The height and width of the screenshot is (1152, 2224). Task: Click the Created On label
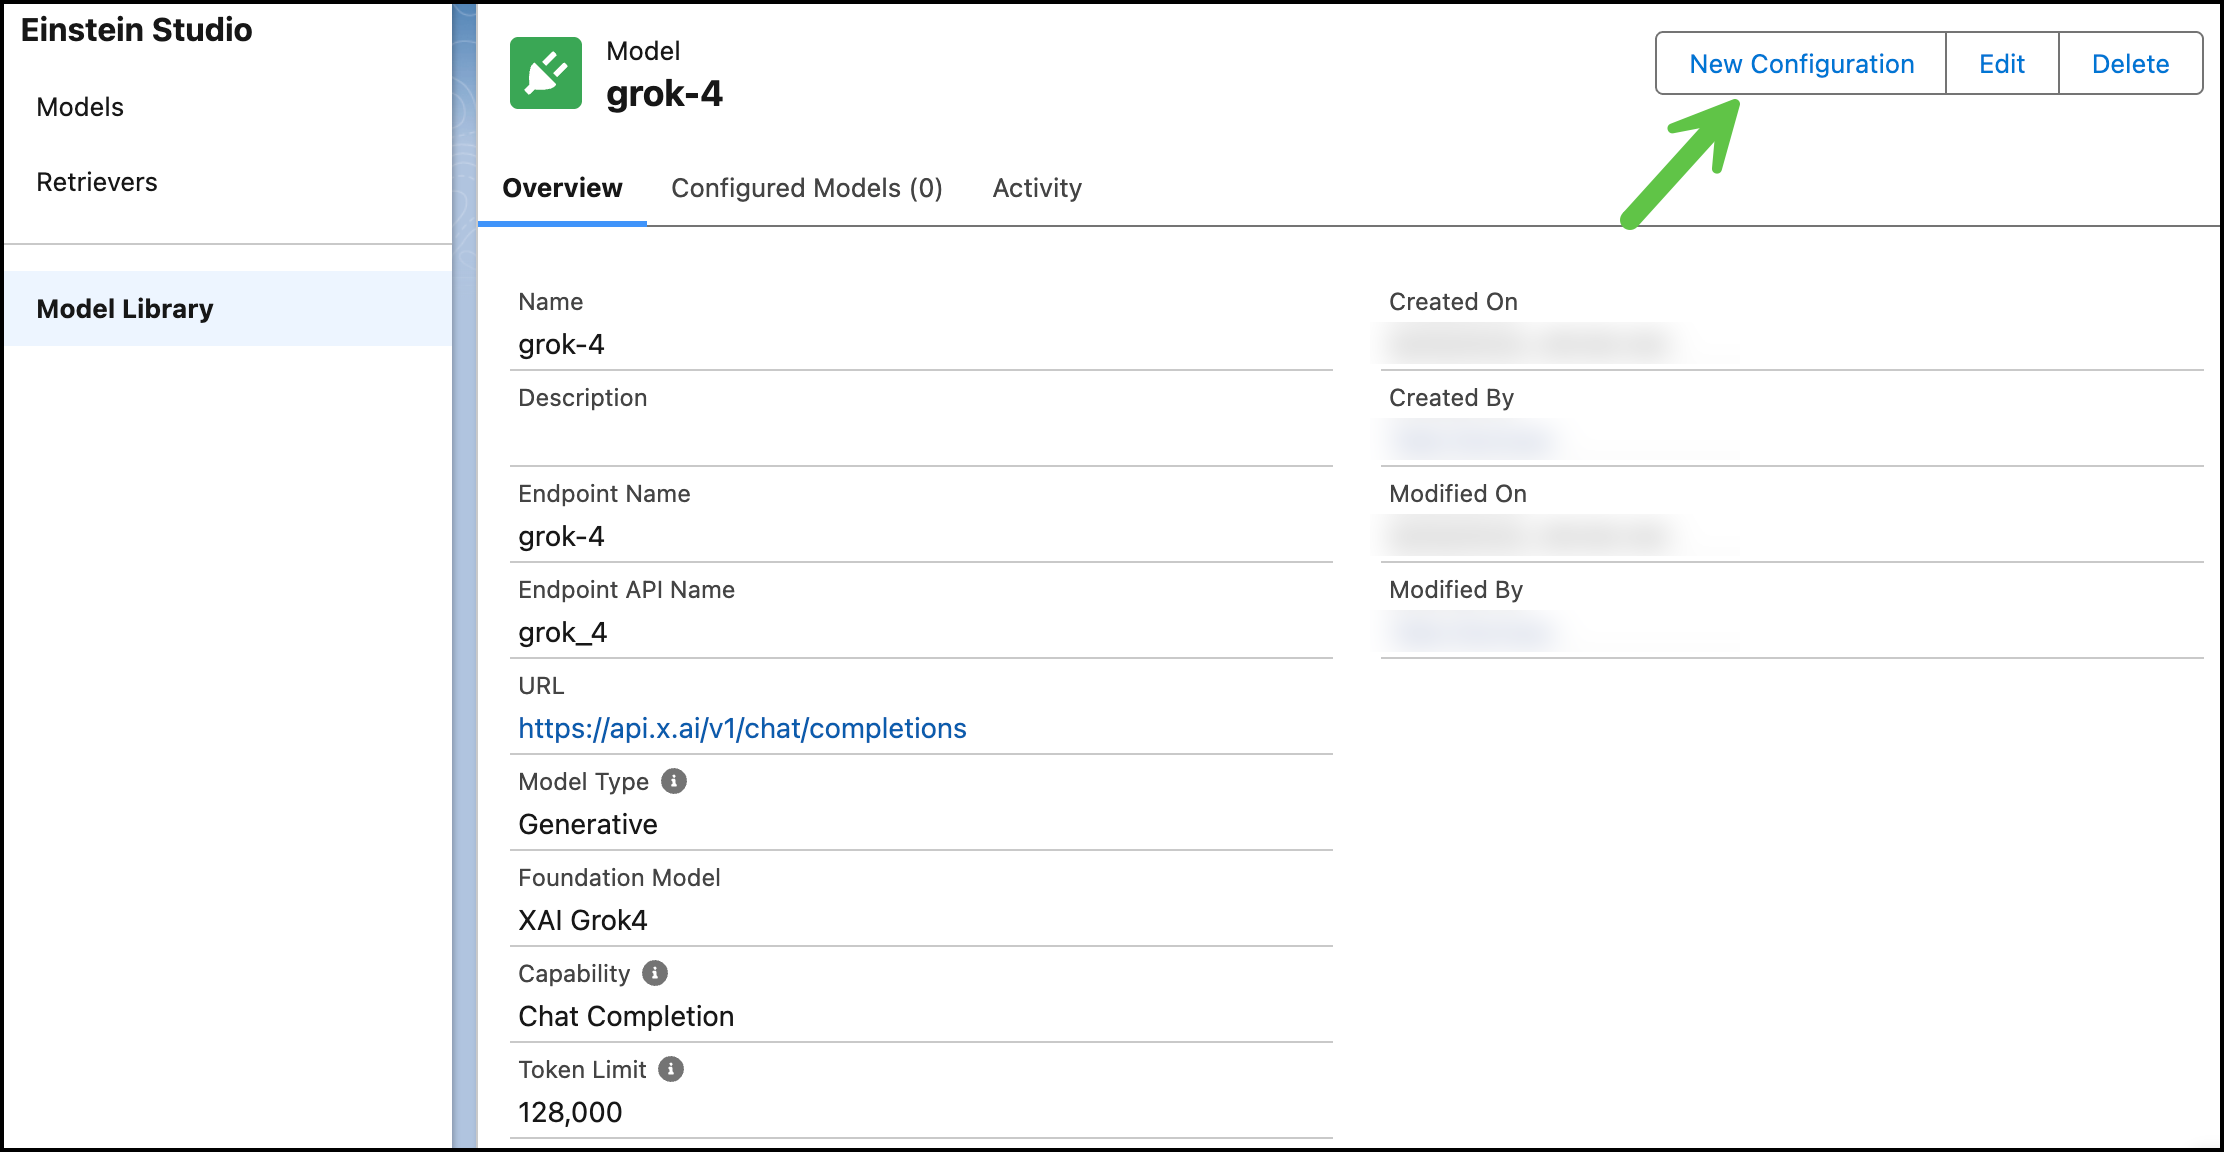(1453, 302)
